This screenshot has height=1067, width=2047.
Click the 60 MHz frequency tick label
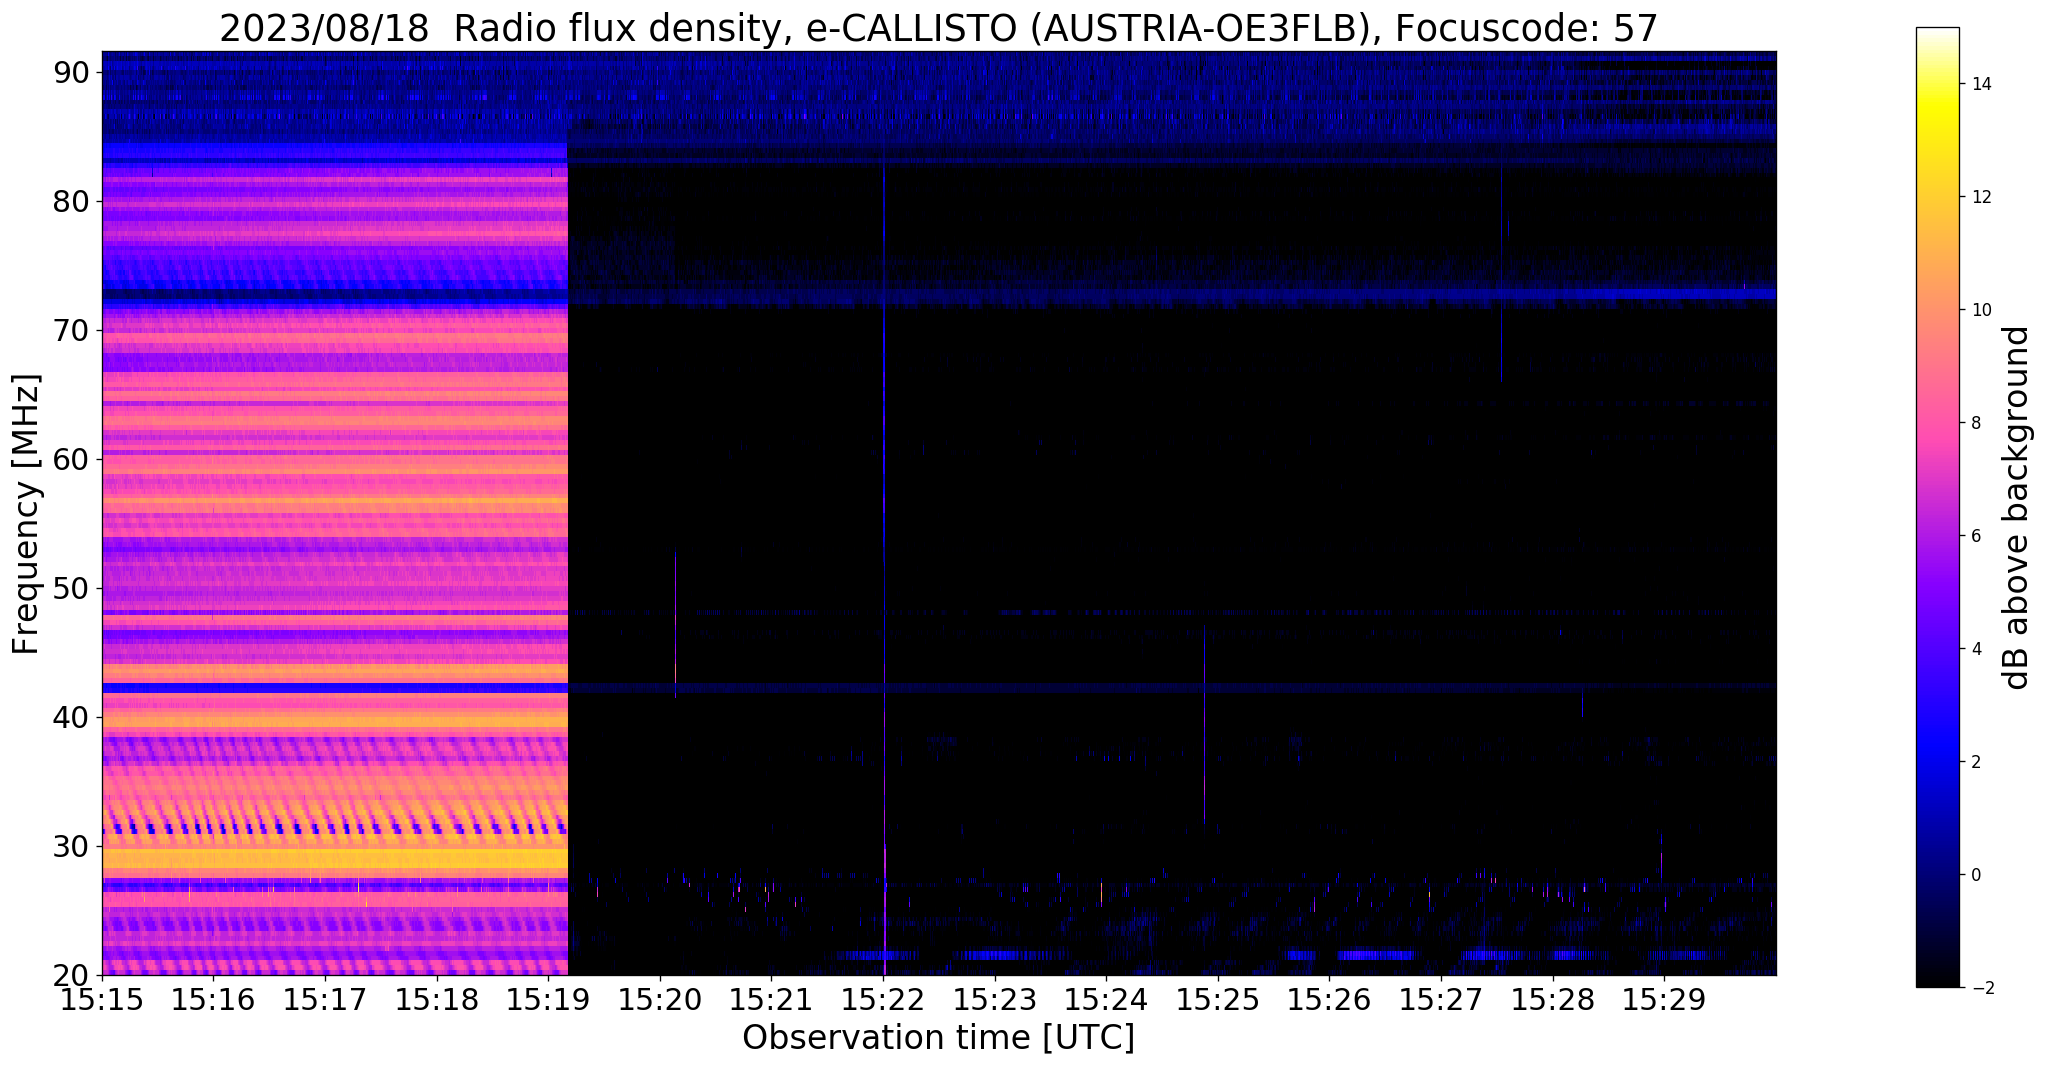click(71, 459)
